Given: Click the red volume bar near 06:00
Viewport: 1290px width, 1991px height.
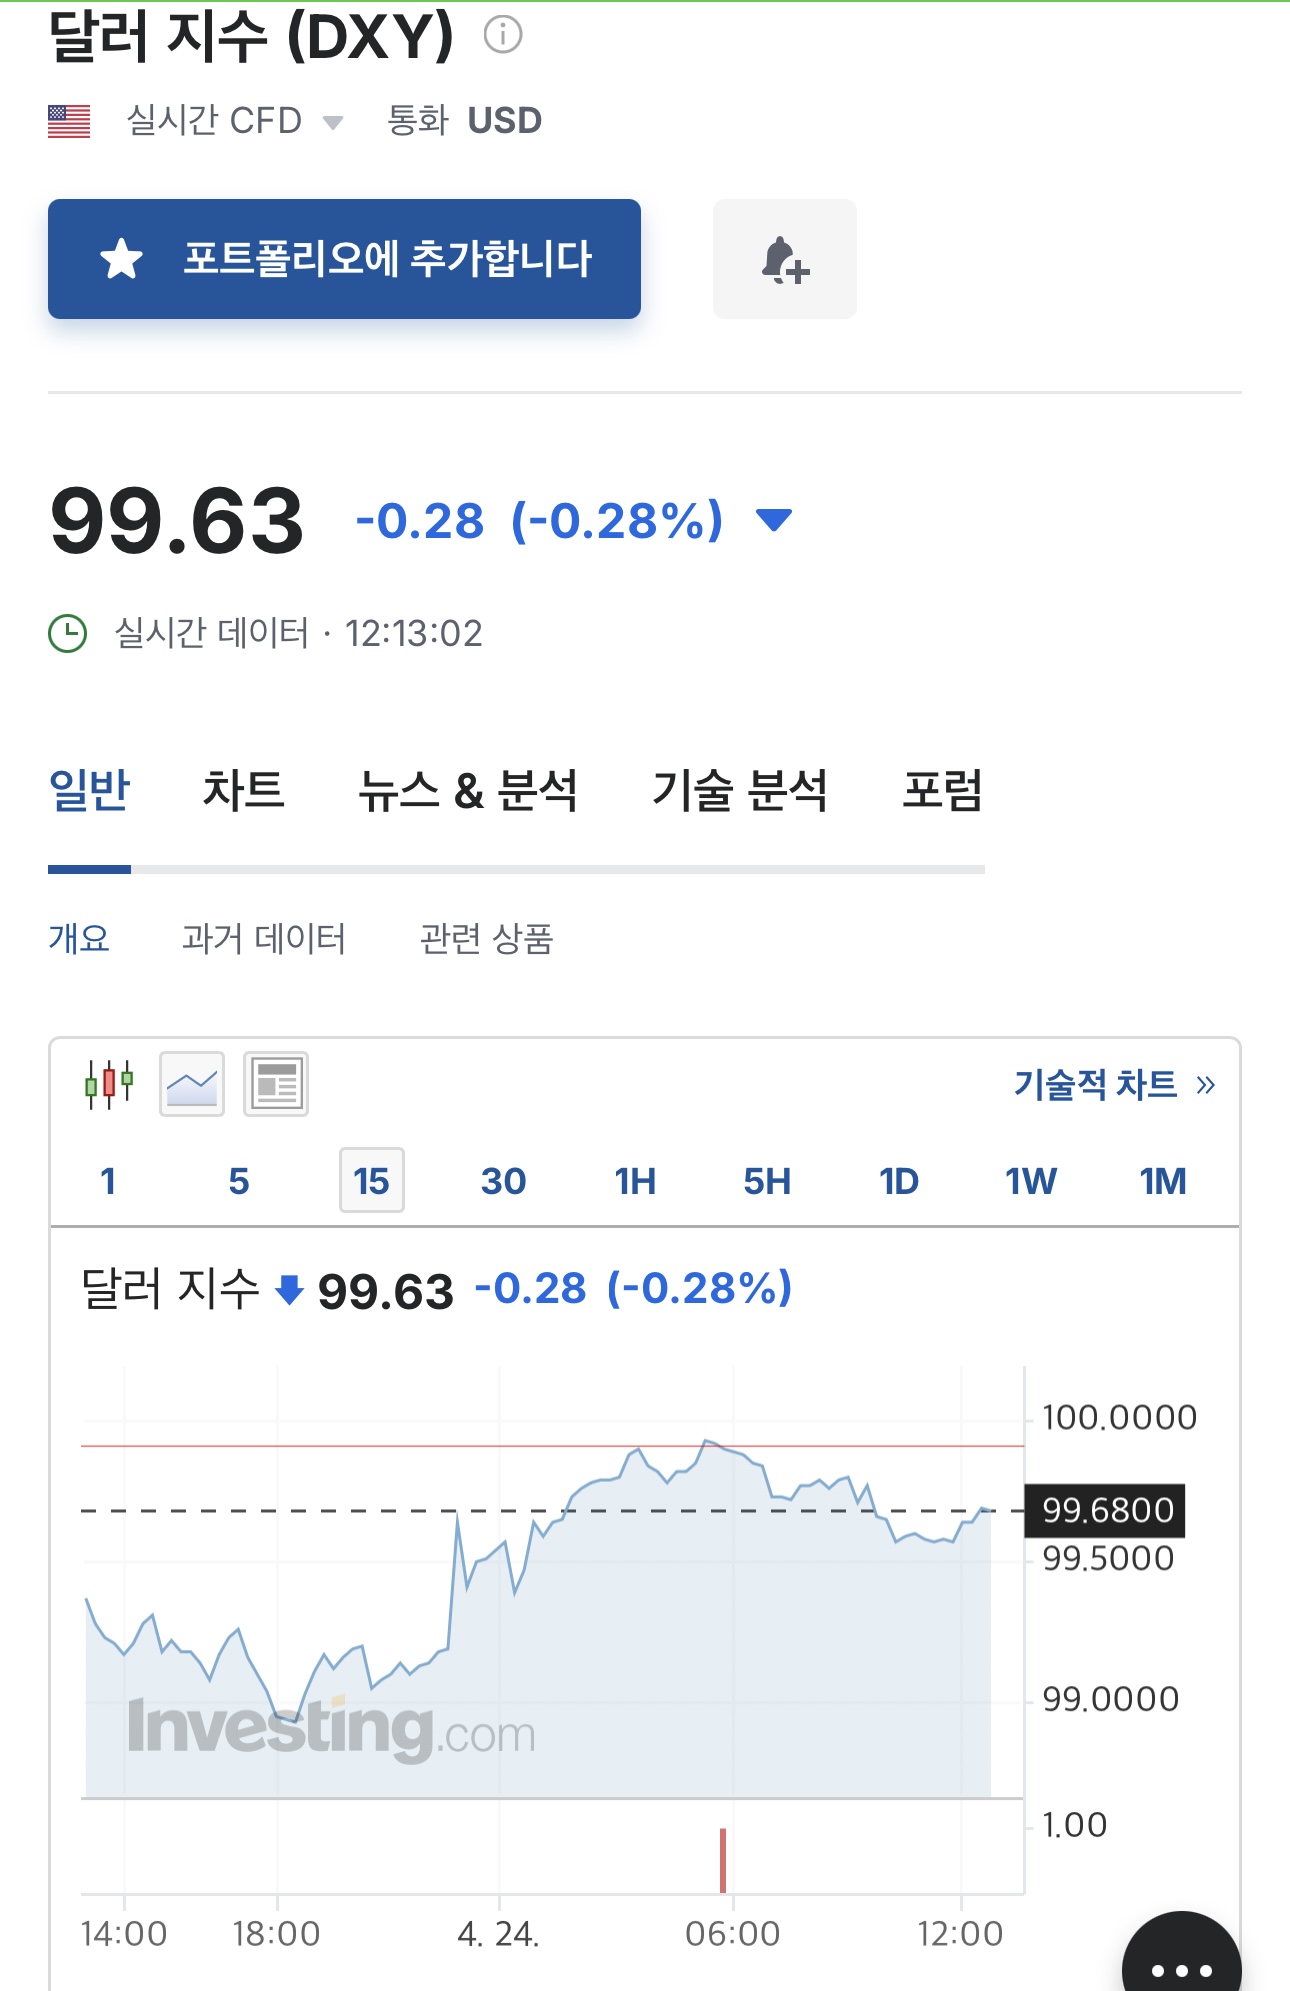Looking at the screenshot, I should click(722, 1860).
